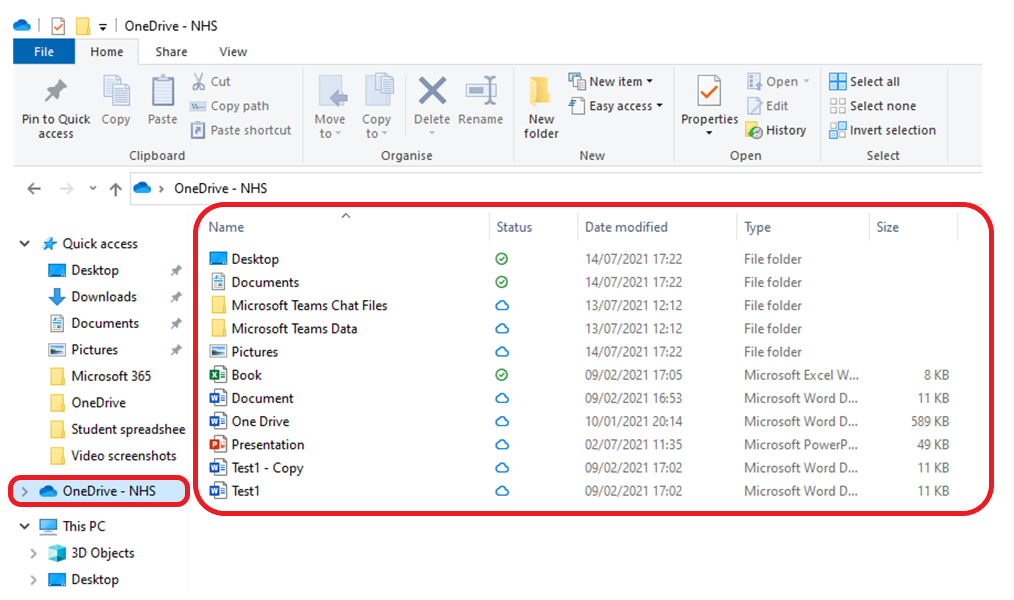The height and width of the screenshot is (600, 1014).
Task: Select the Document Word file
Action: point(262,398)
